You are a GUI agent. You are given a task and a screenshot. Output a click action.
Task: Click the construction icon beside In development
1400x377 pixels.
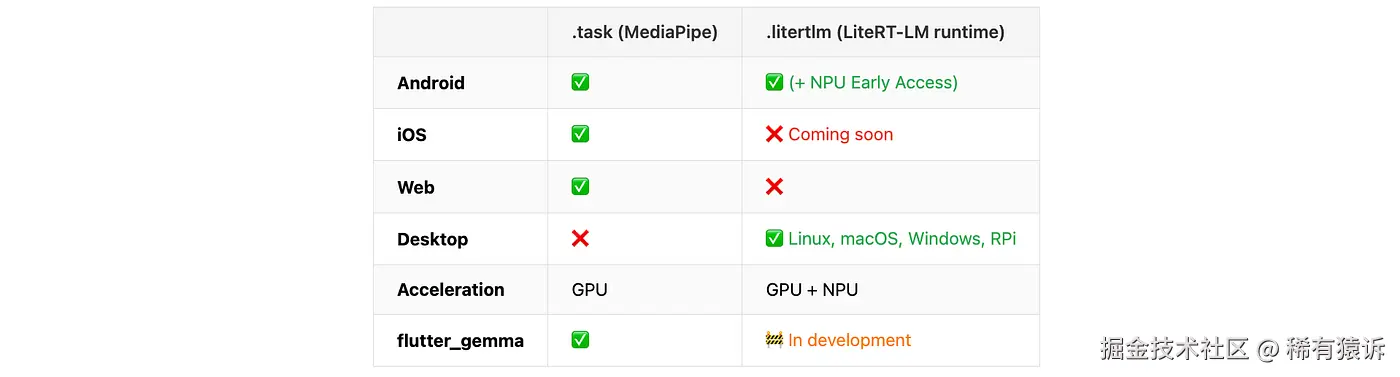point(774,340)
